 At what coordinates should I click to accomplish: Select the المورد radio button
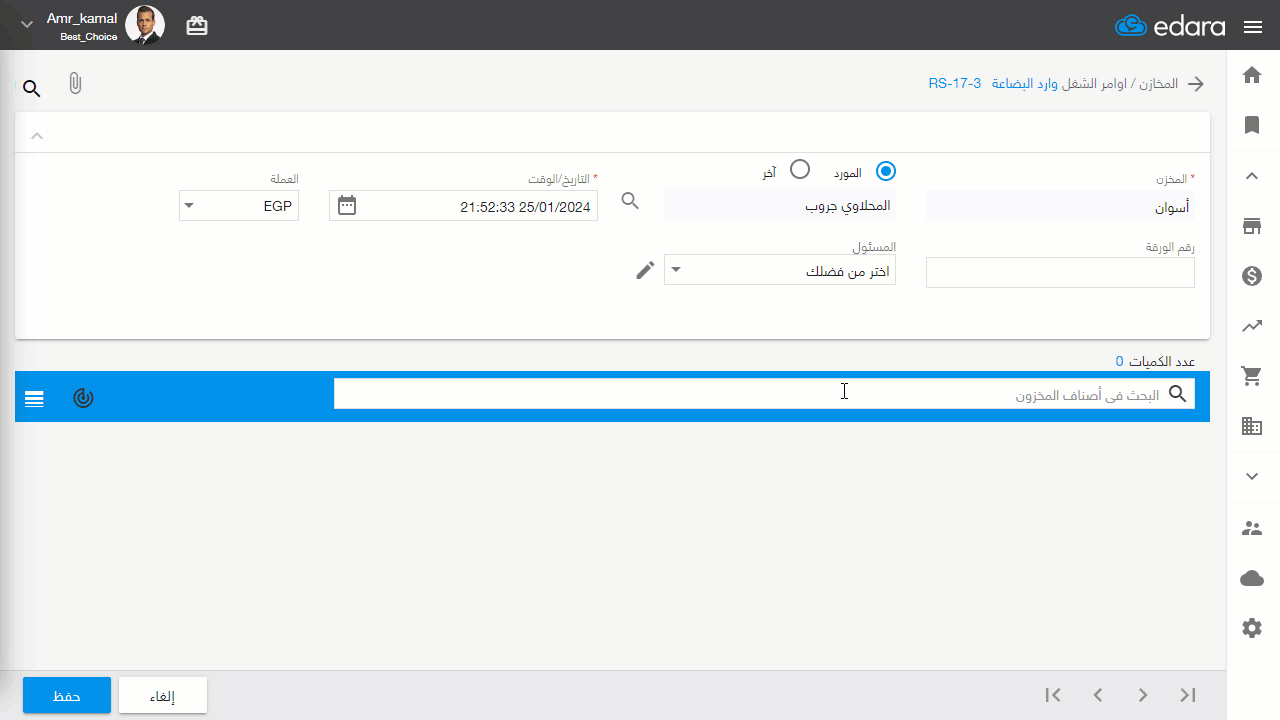pos(886,171)
